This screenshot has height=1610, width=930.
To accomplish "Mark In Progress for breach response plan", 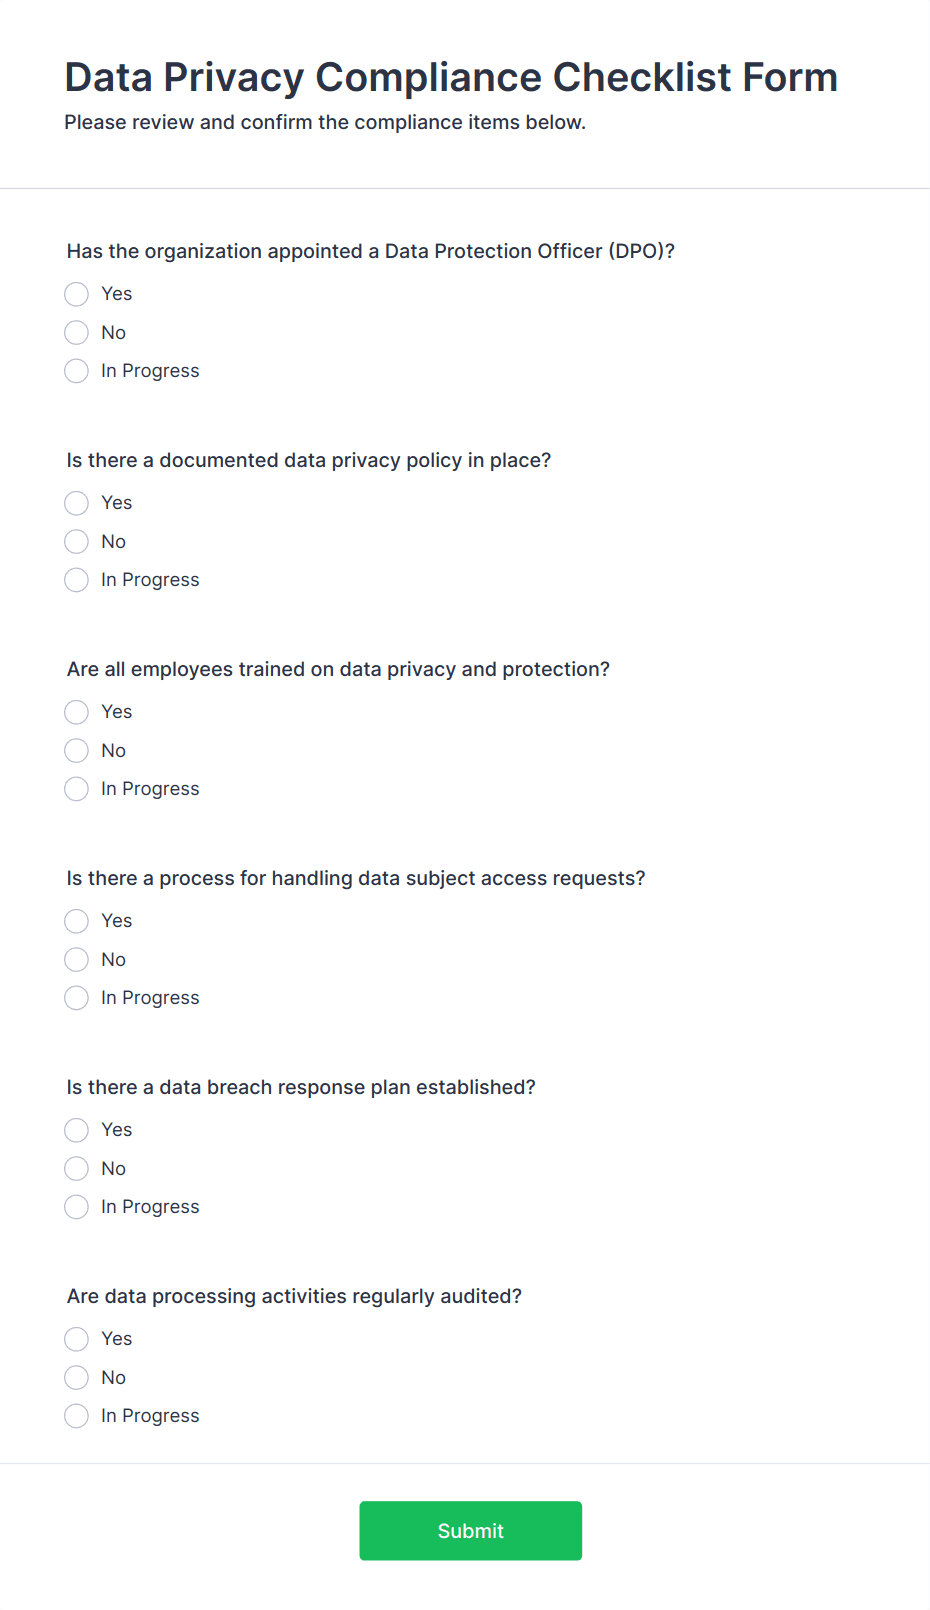I will click(x=76, y=1207).
